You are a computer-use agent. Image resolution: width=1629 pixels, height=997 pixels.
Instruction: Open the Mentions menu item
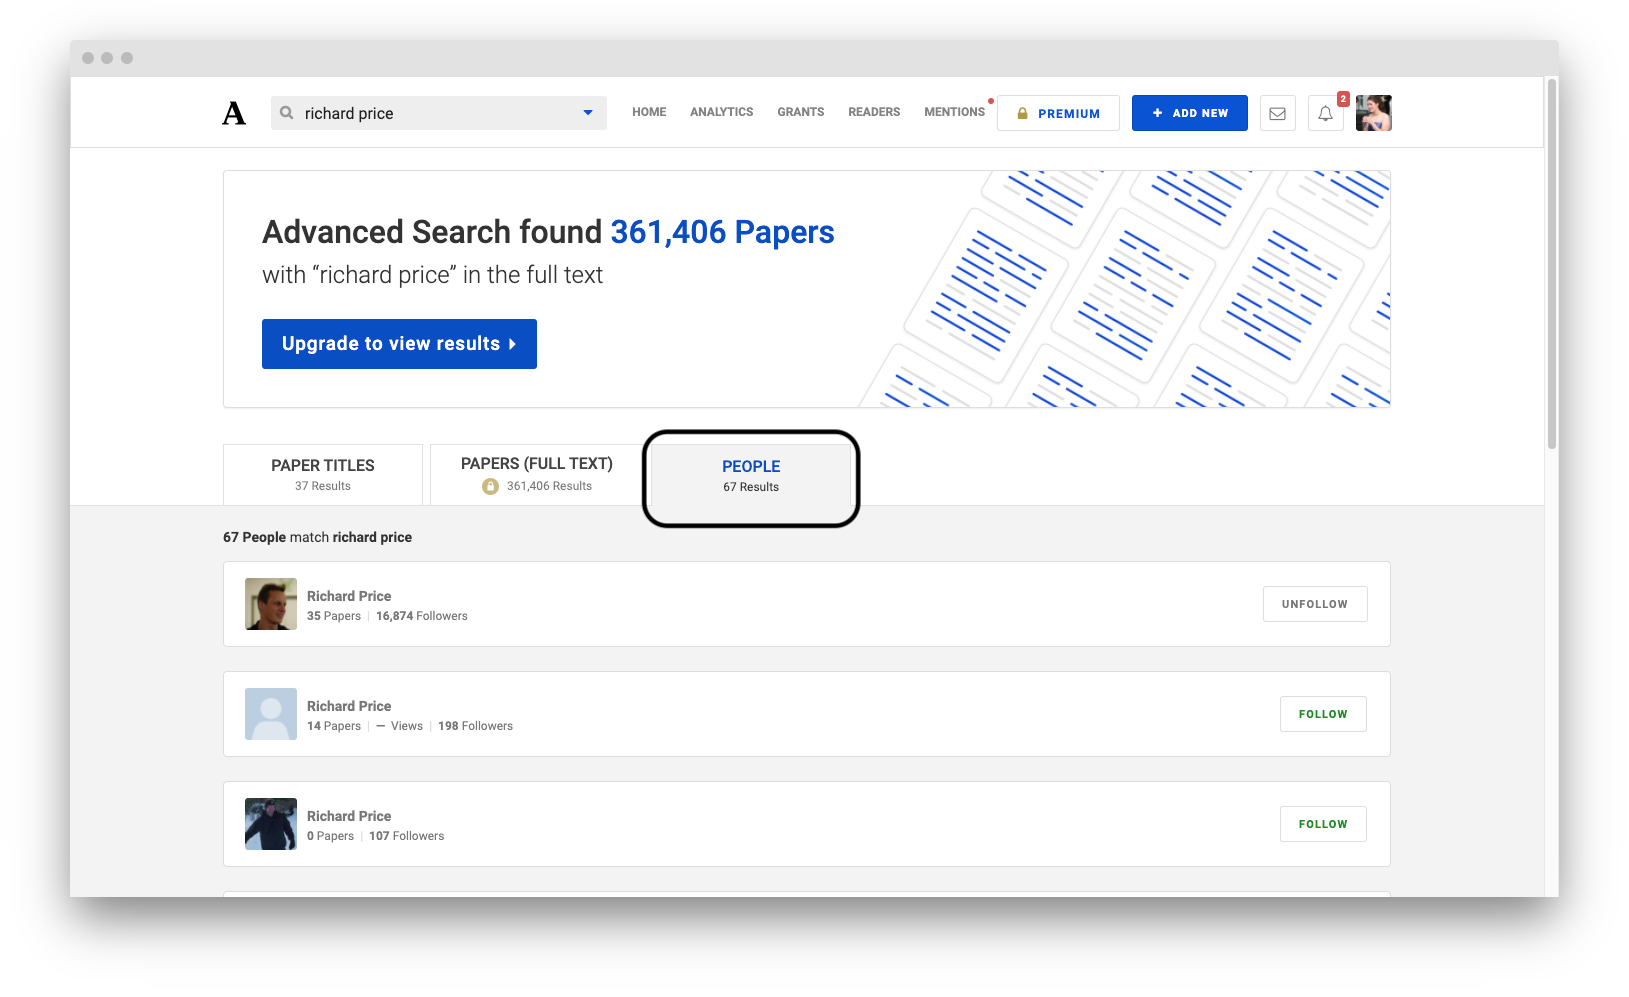pyautogui.click(x=955, y=112)
